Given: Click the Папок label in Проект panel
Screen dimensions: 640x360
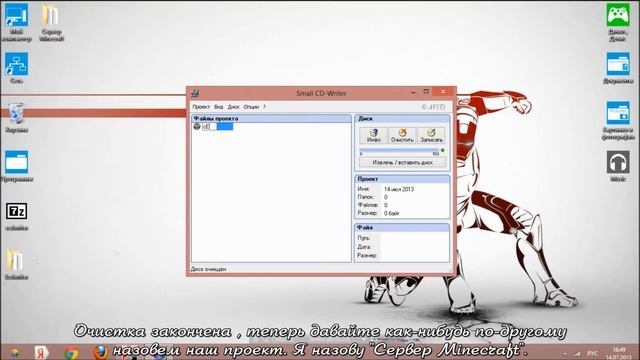Looking at the screenshot, I should point(365,197).
